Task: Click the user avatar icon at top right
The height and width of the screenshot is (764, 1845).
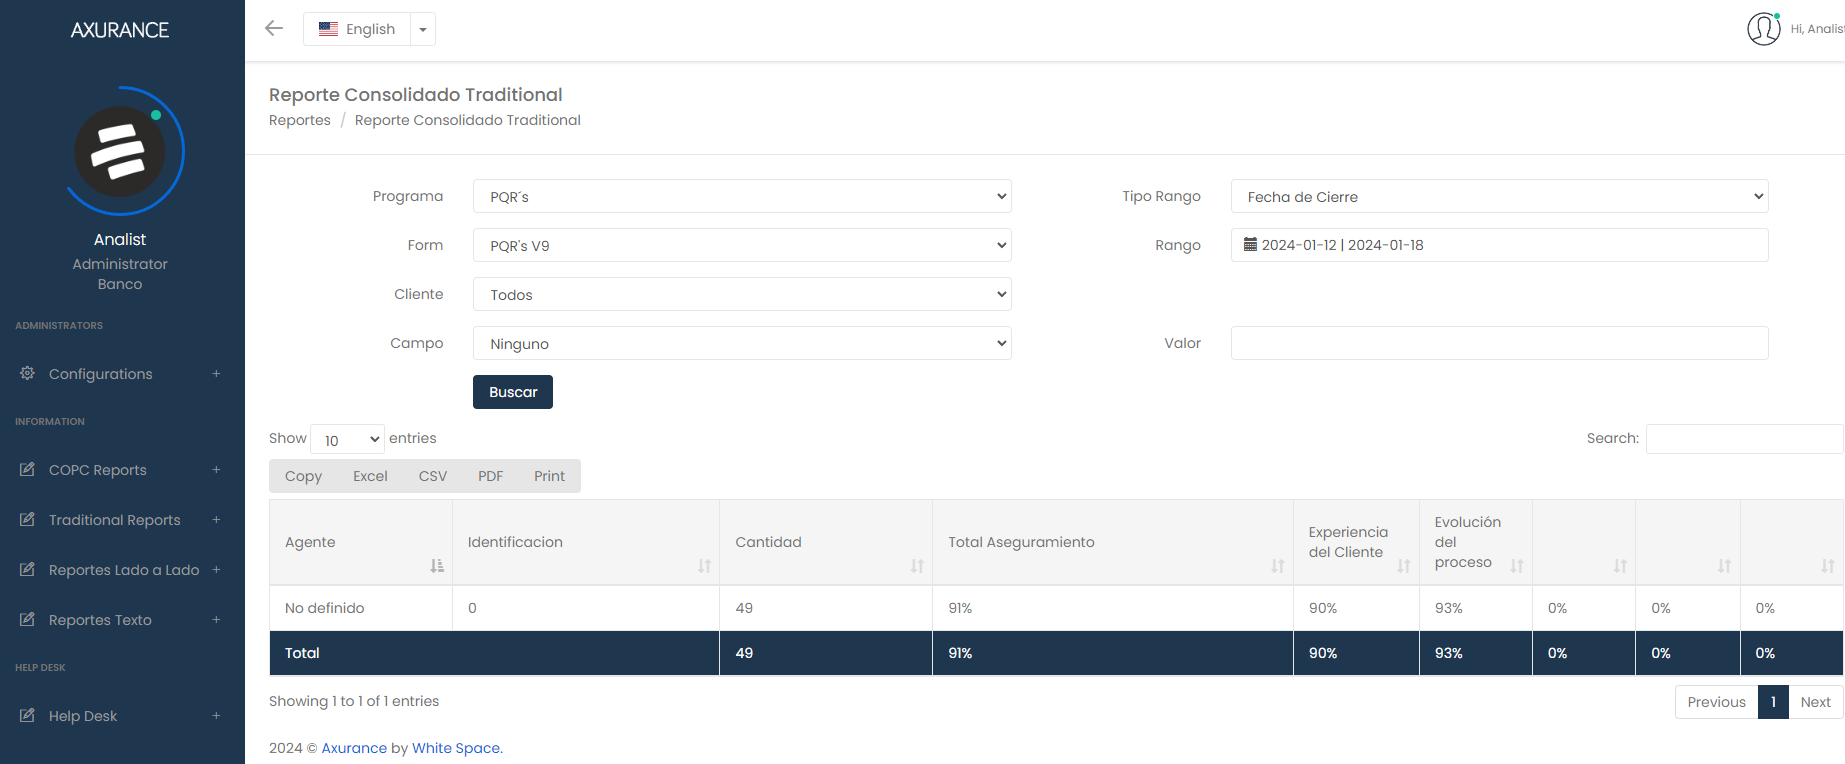Action: [x=1764, y=29]
